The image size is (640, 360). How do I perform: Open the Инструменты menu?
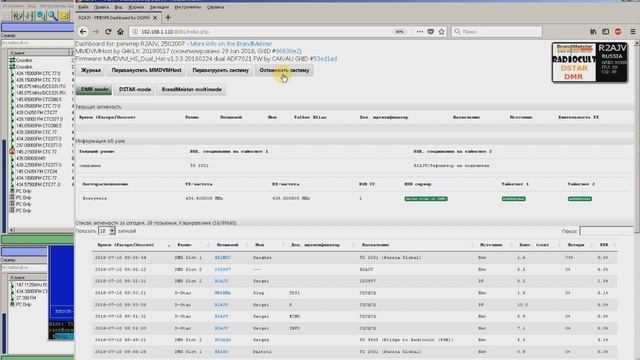point(188,7)
